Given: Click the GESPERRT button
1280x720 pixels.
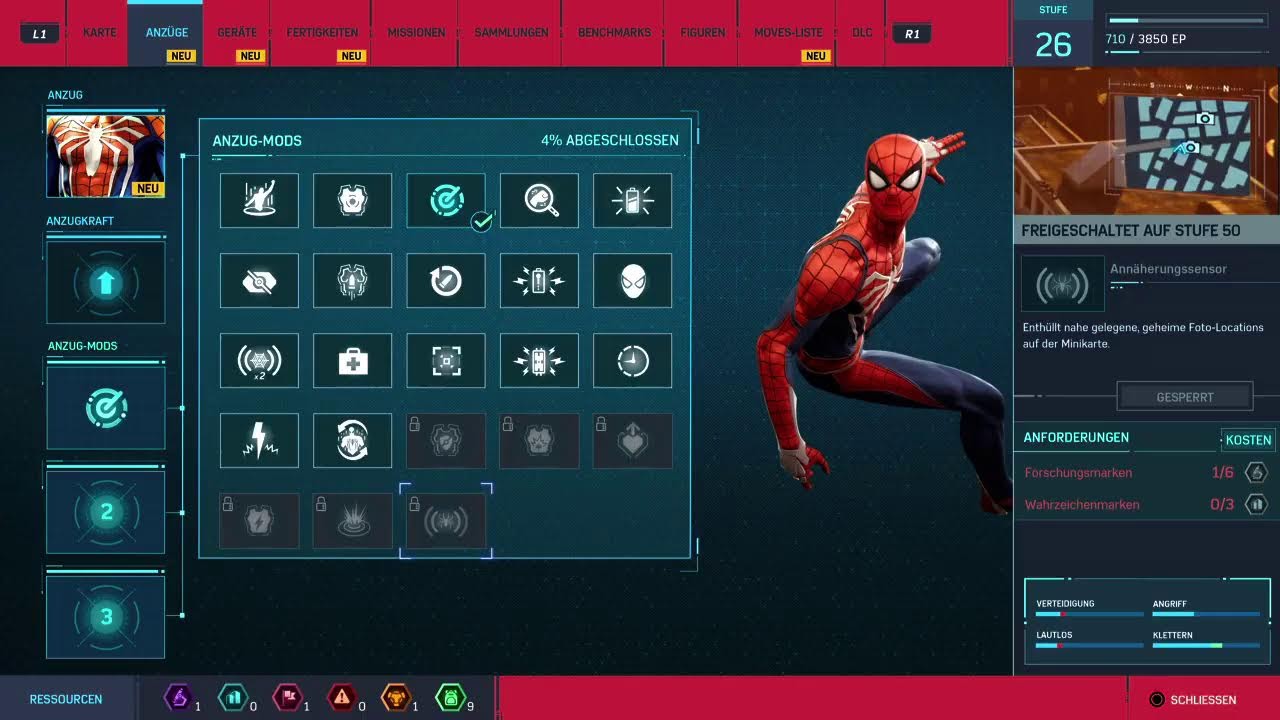Looking at the screenshot, I should click(x=1185, y=397).
